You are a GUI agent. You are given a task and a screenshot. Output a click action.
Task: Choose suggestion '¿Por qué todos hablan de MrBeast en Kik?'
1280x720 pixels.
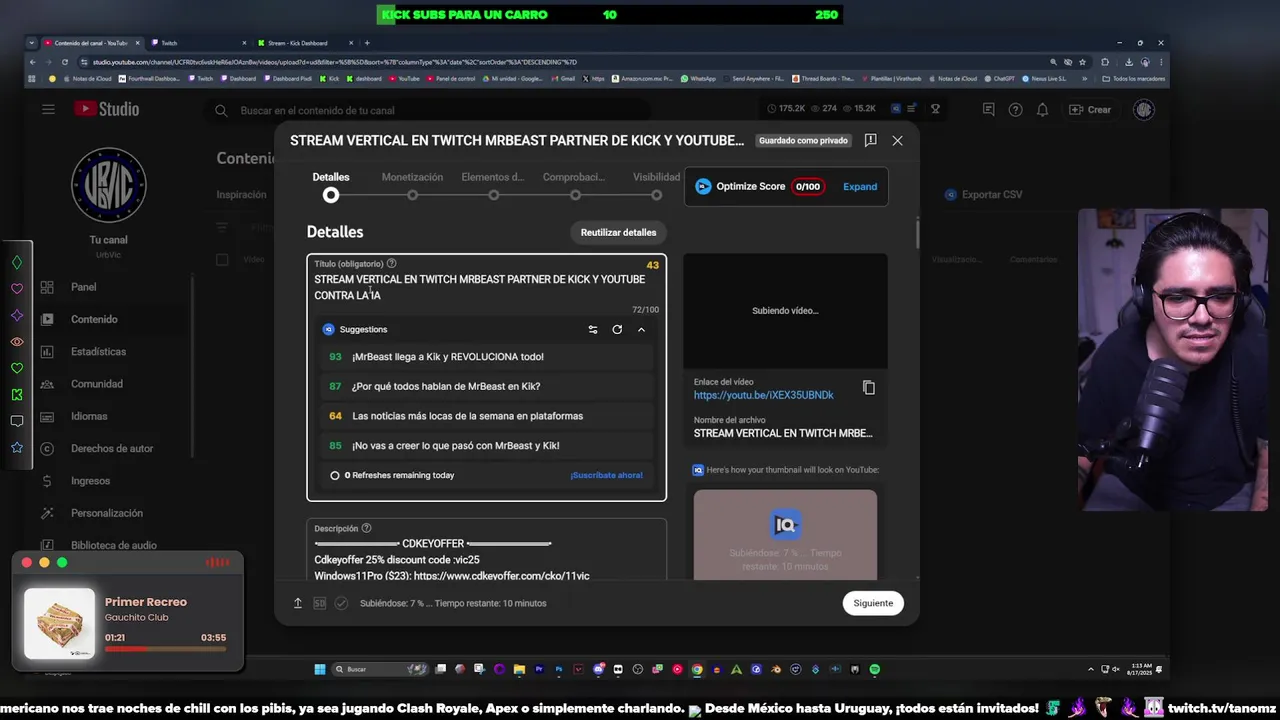pyautogui.click(x=486, y=386)
